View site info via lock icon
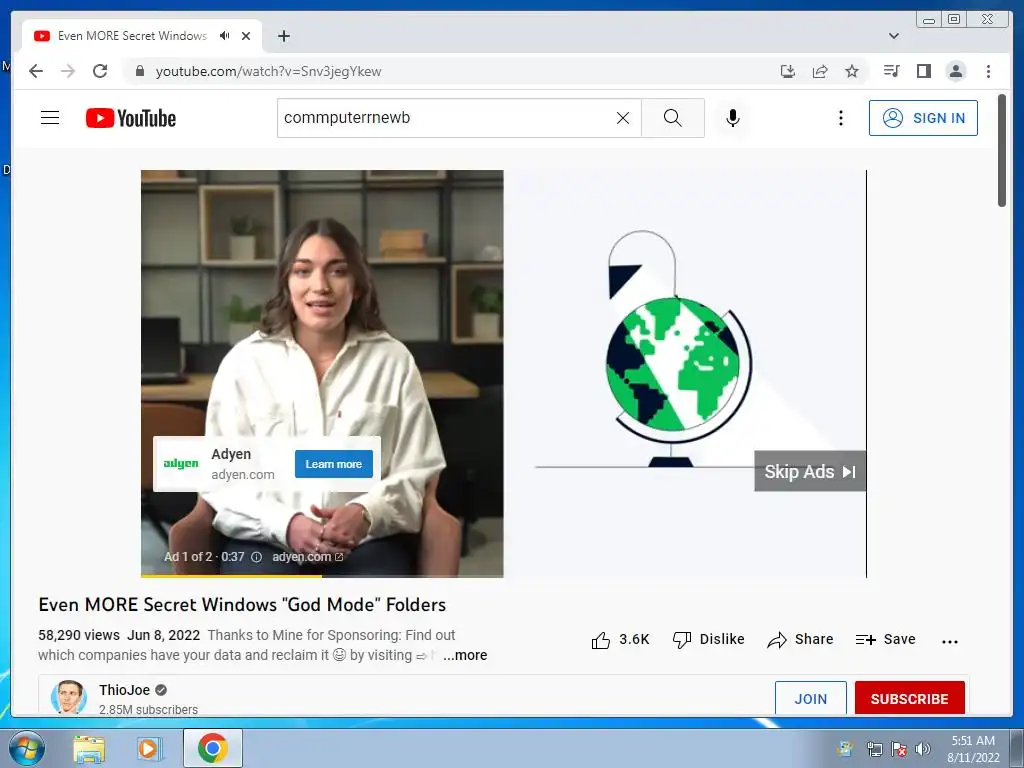1024x768 pixels. (139, 71)
